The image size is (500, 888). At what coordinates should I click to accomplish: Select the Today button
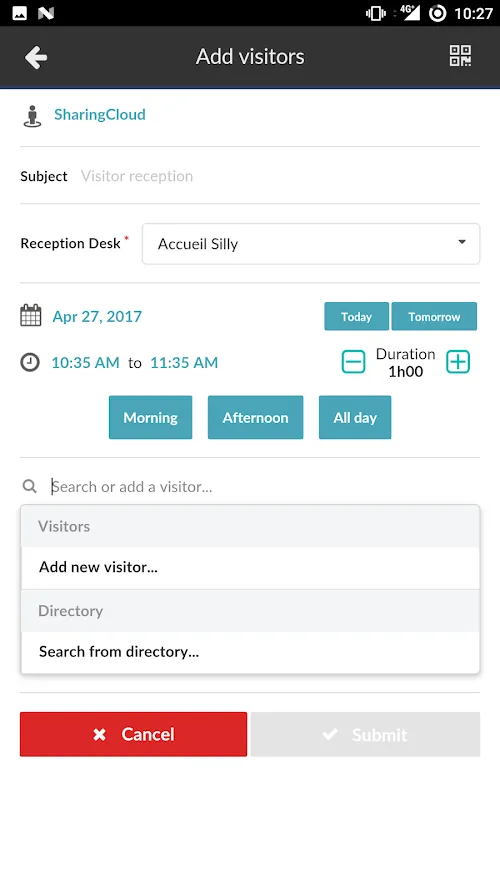point(356,317)
